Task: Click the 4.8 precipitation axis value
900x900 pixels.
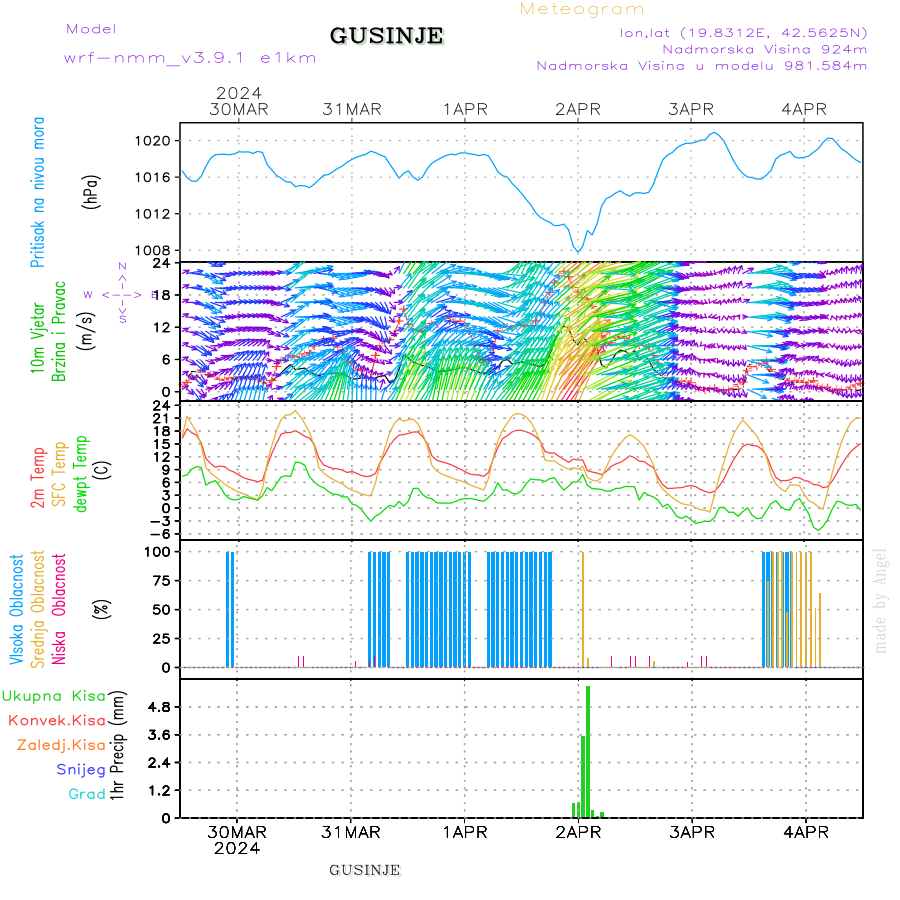Action: 160,707
